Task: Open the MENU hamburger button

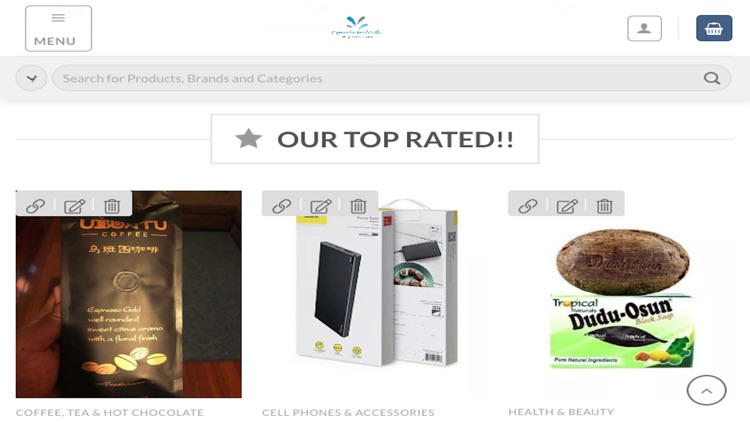Action: (58, 29)
